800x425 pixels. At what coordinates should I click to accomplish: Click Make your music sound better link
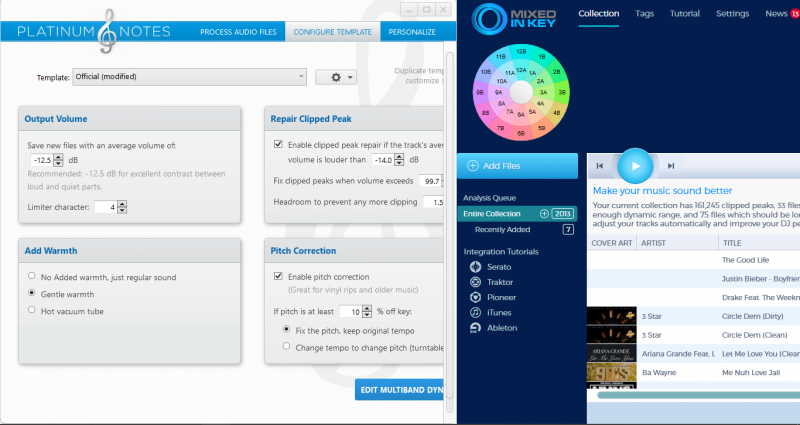pyautogui.click(x=662, y=191)
